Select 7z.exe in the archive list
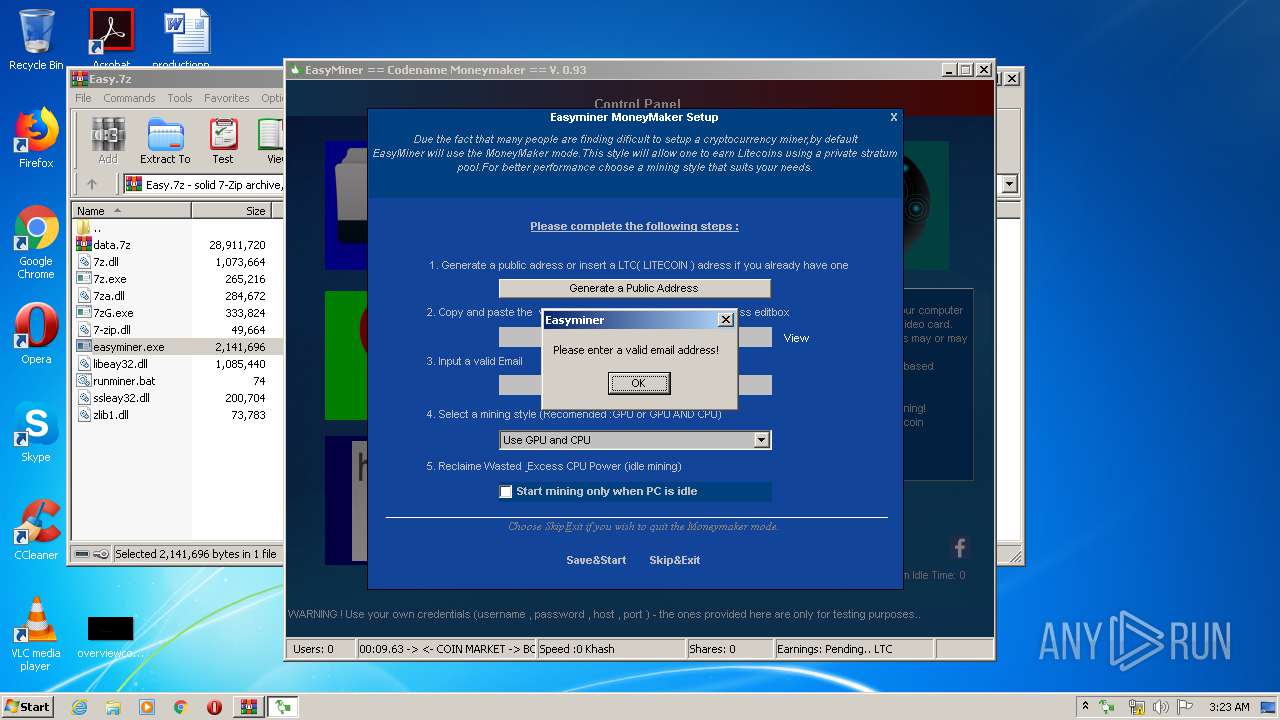Screen dimensions: 1280x720 pos(109,279)
